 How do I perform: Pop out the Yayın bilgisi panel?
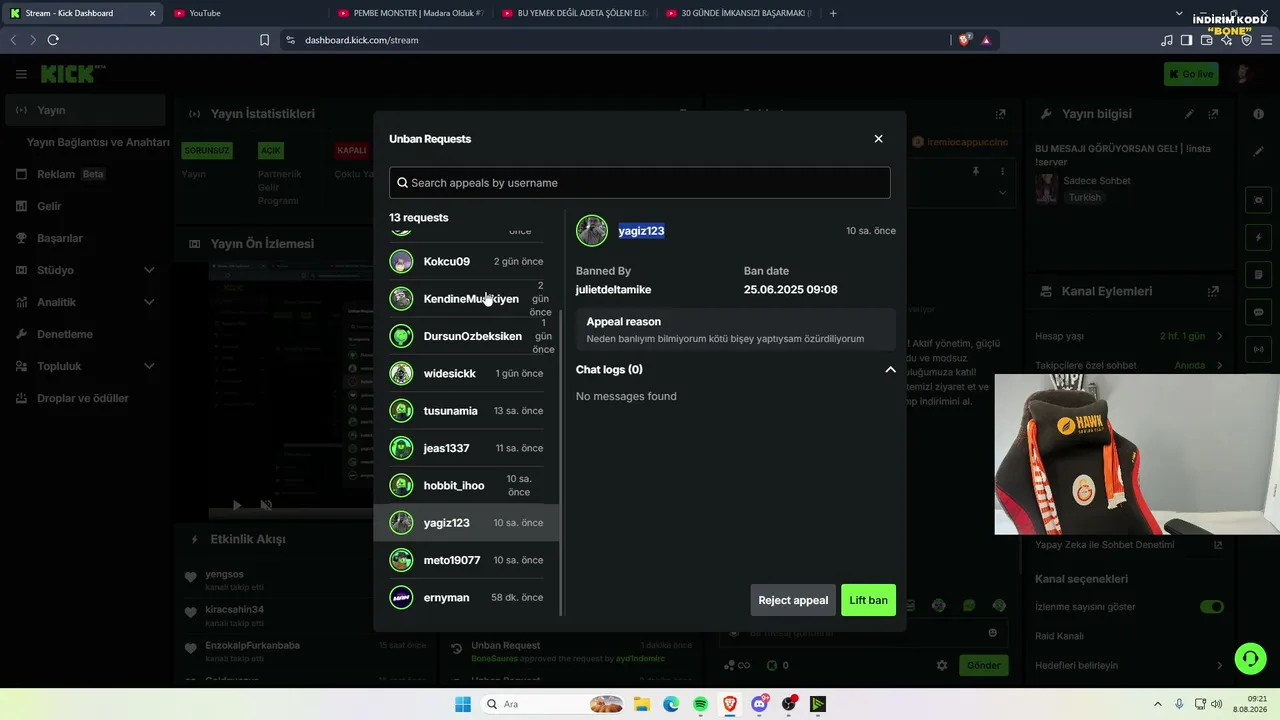tap(1213, 114)
